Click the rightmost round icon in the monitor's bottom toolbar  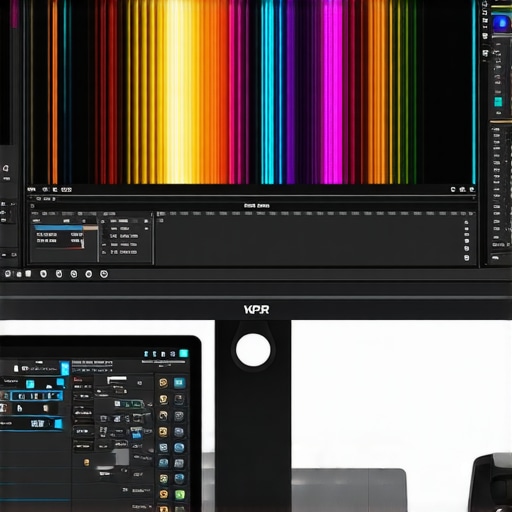pyautogui.click(x=104, y=274)
